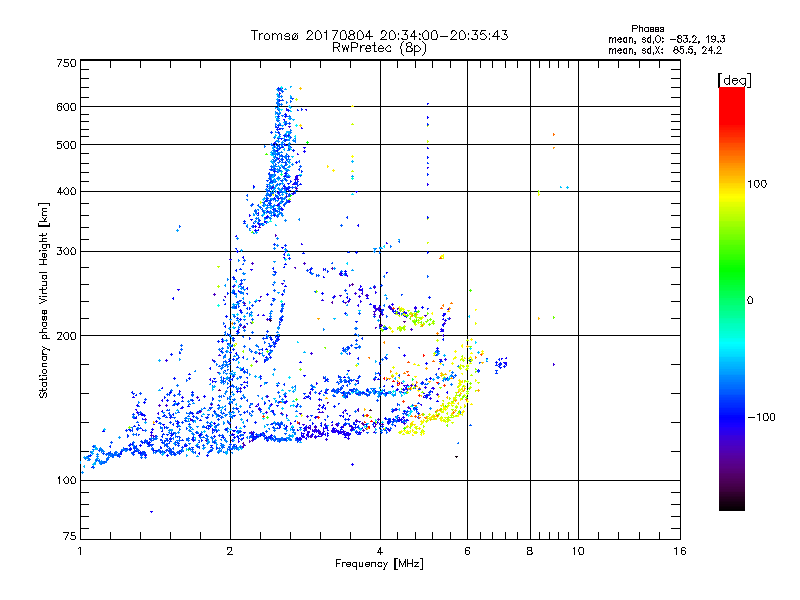Viewport: 800px width, 600px height.
Task: Click the frequency axis tick label '8'
Action: coord(530,551)
